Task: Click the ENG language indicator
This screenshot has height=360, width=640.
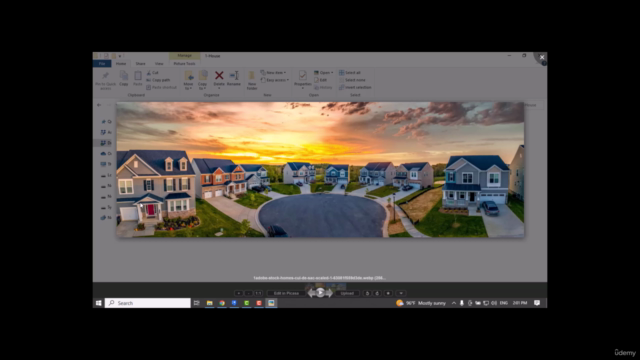Action: pos(504,303)
